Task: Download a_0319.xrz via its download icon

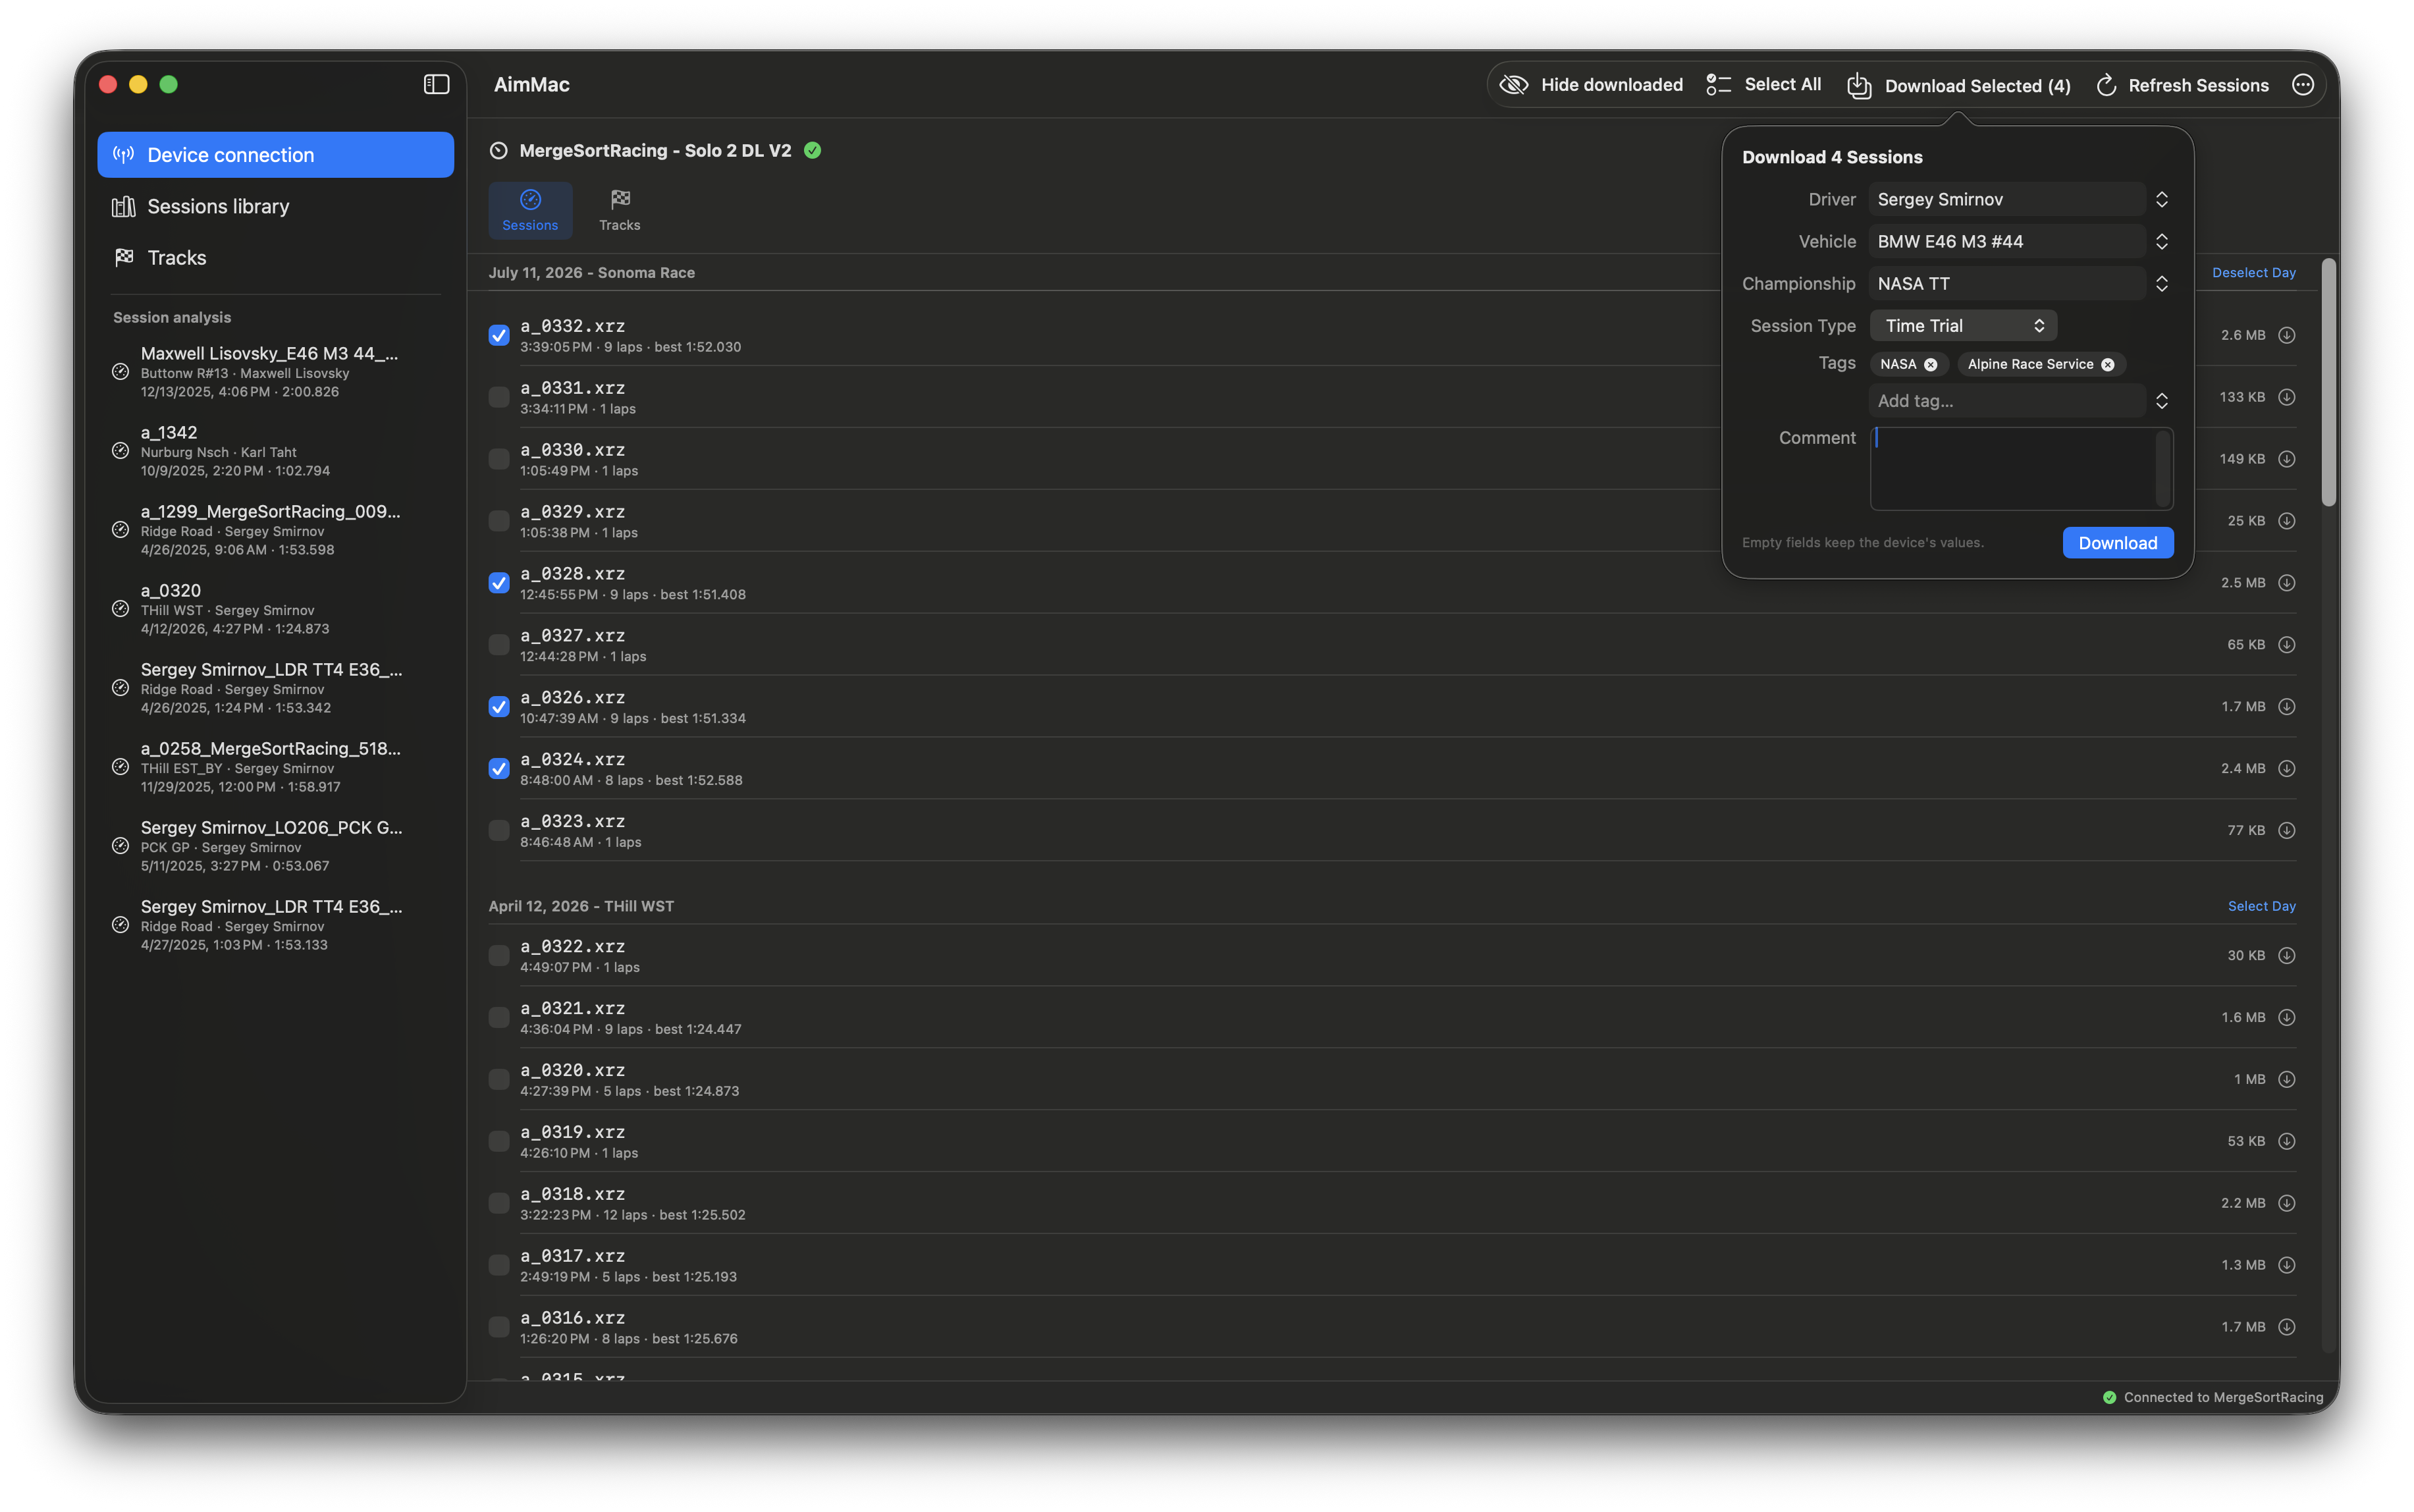Action: pyautogui.click(x=2286, y=1142)
